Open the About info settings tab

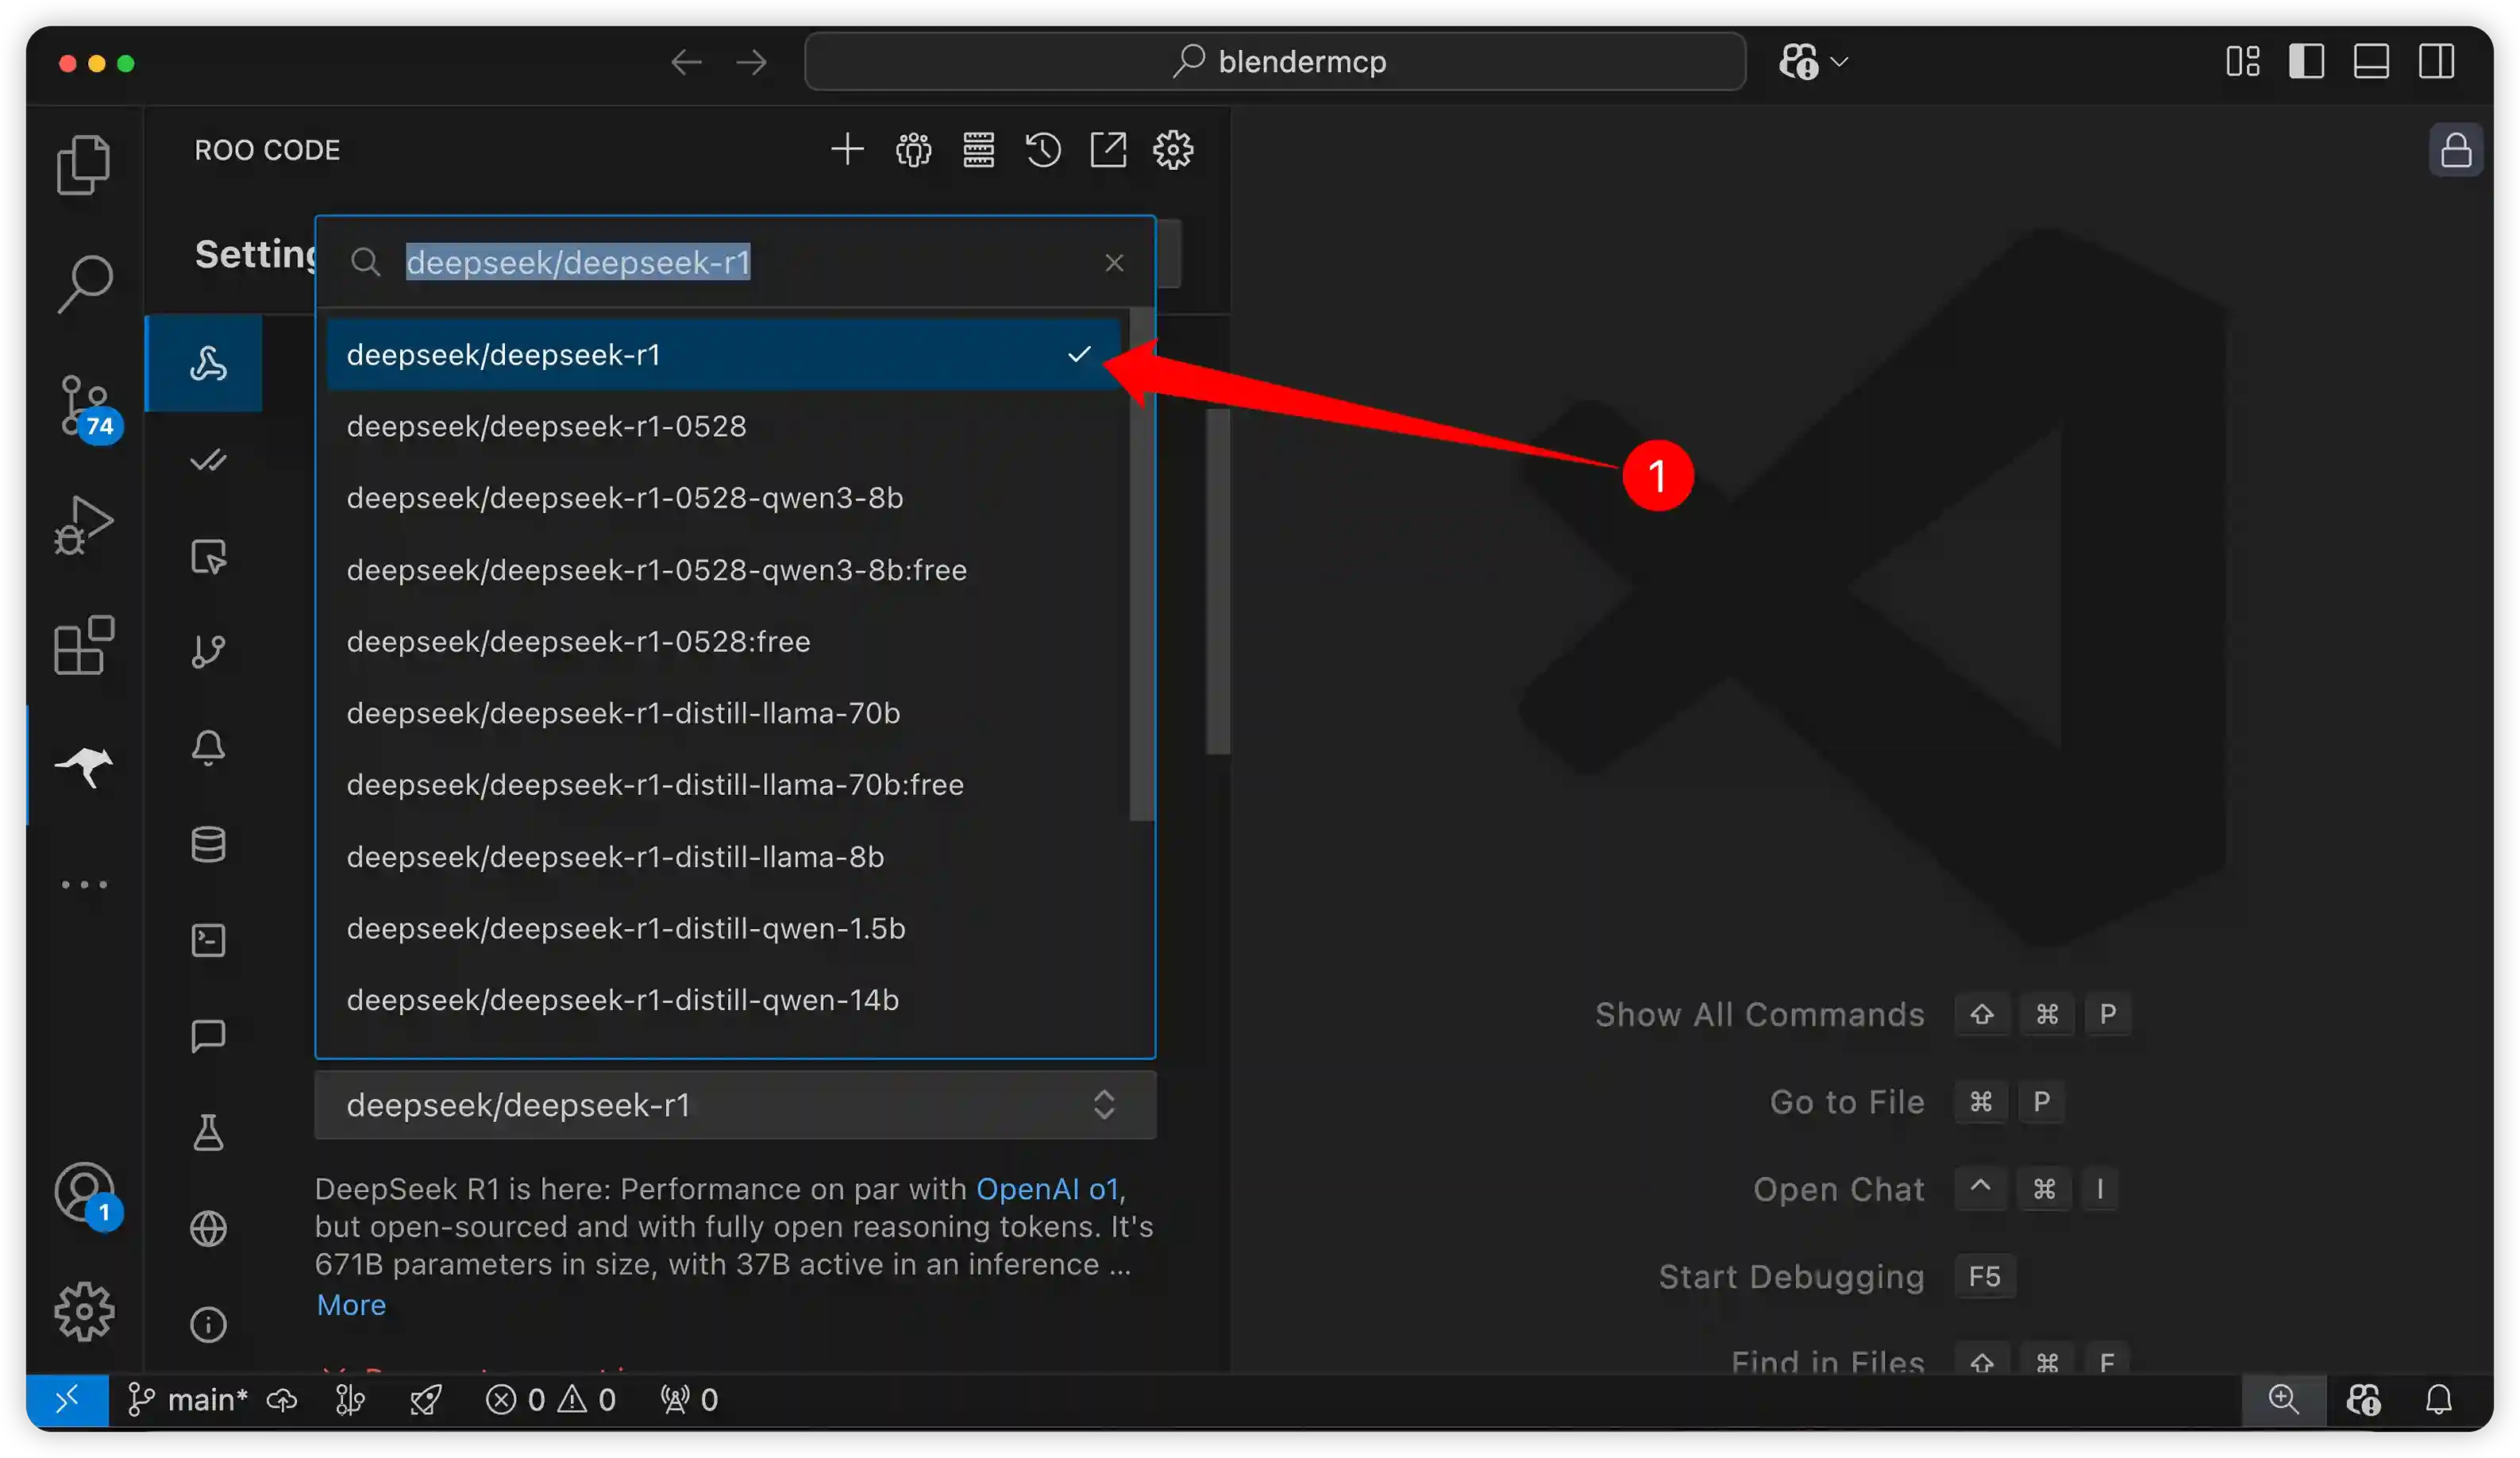(207, 1324)
